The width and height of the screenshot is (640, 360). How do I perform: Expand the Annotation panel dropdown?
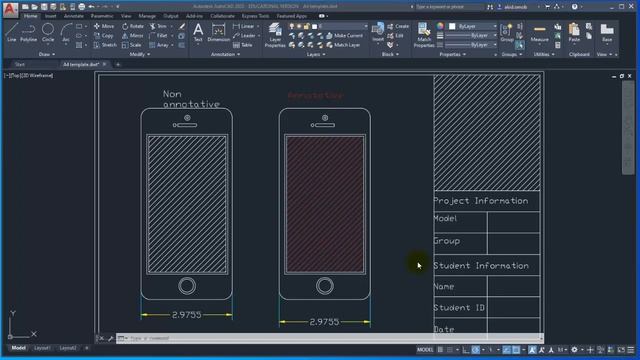pos(225,54)
